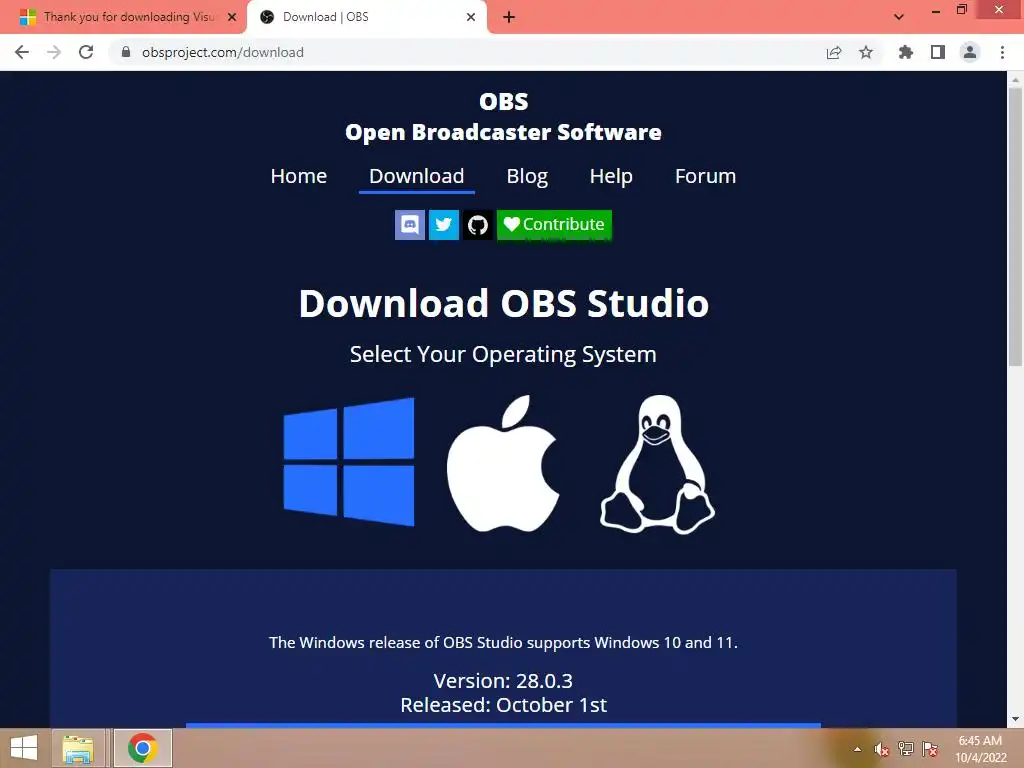The height and width of the screenshot is (768, 1024).
Task: Open the network tray icon
Action: point(905,749)
